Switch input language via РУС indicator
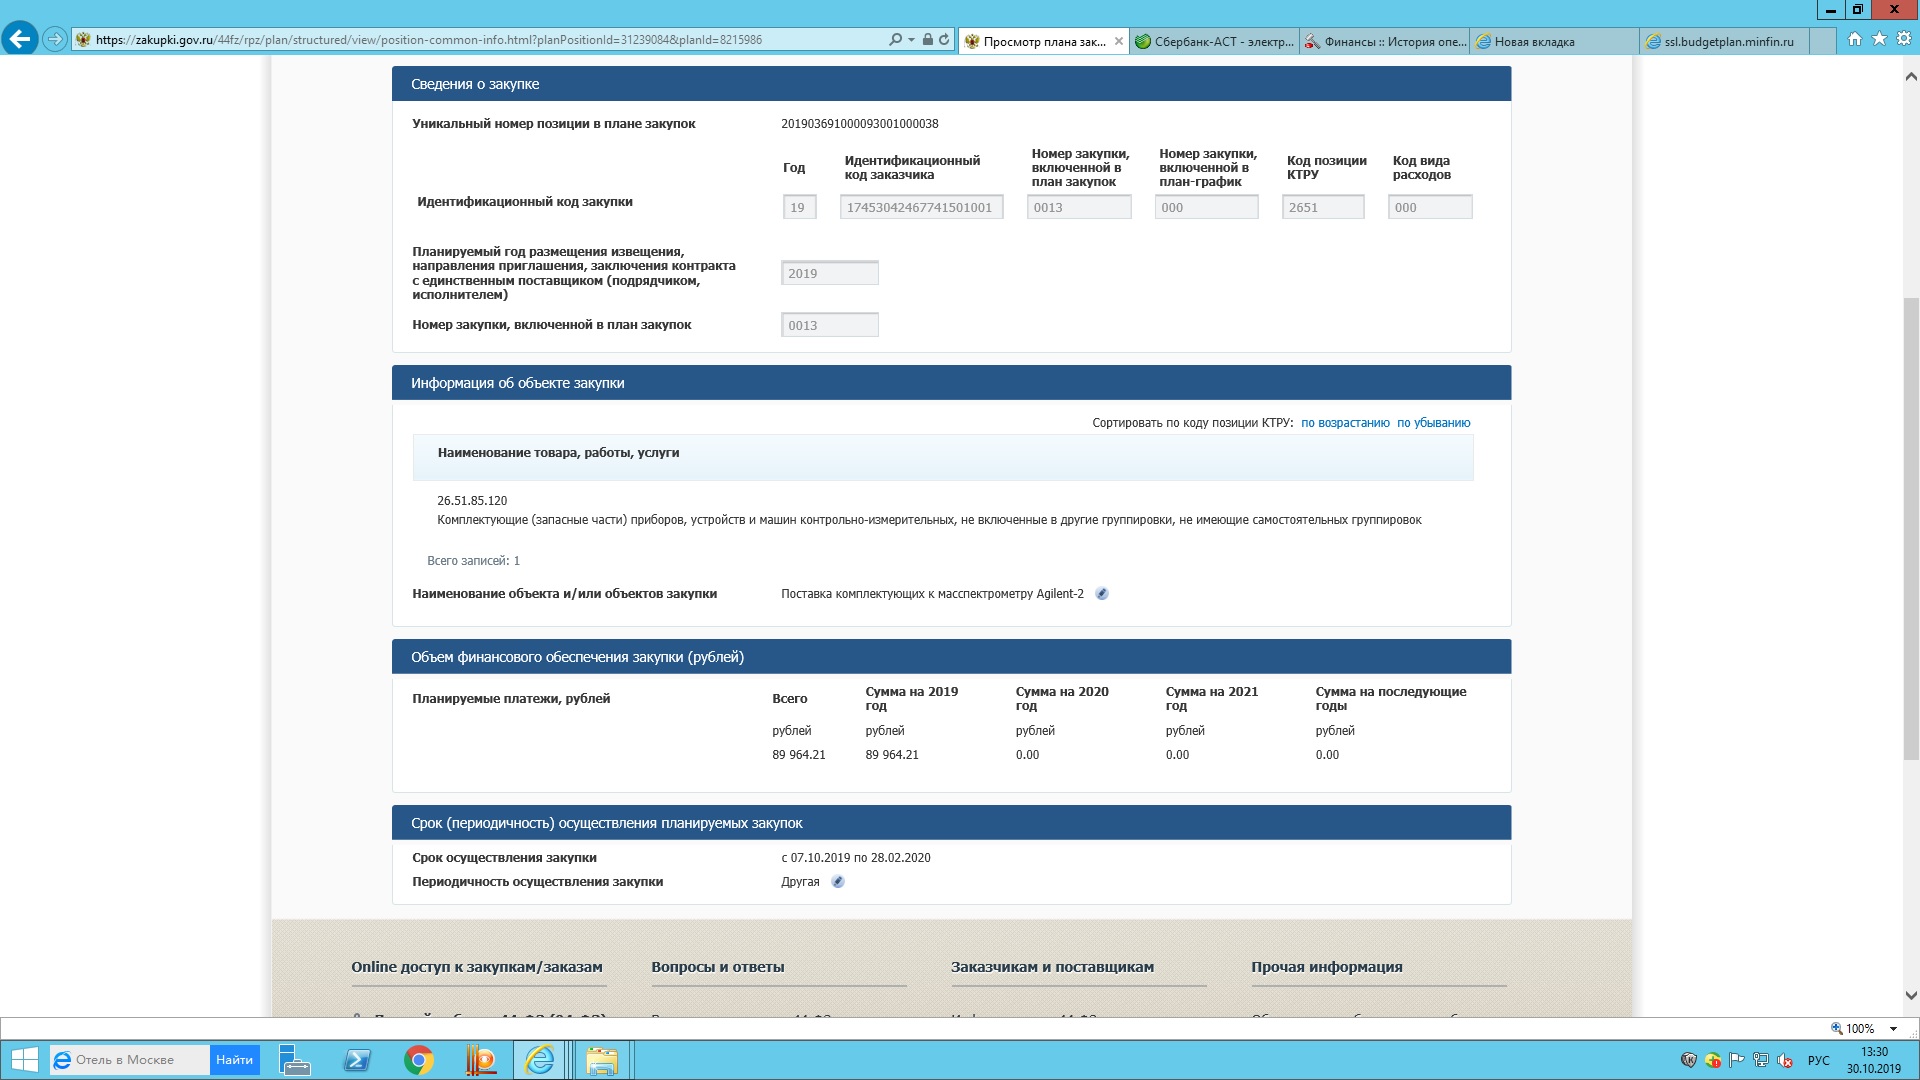Image resolution: width=1920 pixels, height=1080 pixels. coord(1819,1060)
